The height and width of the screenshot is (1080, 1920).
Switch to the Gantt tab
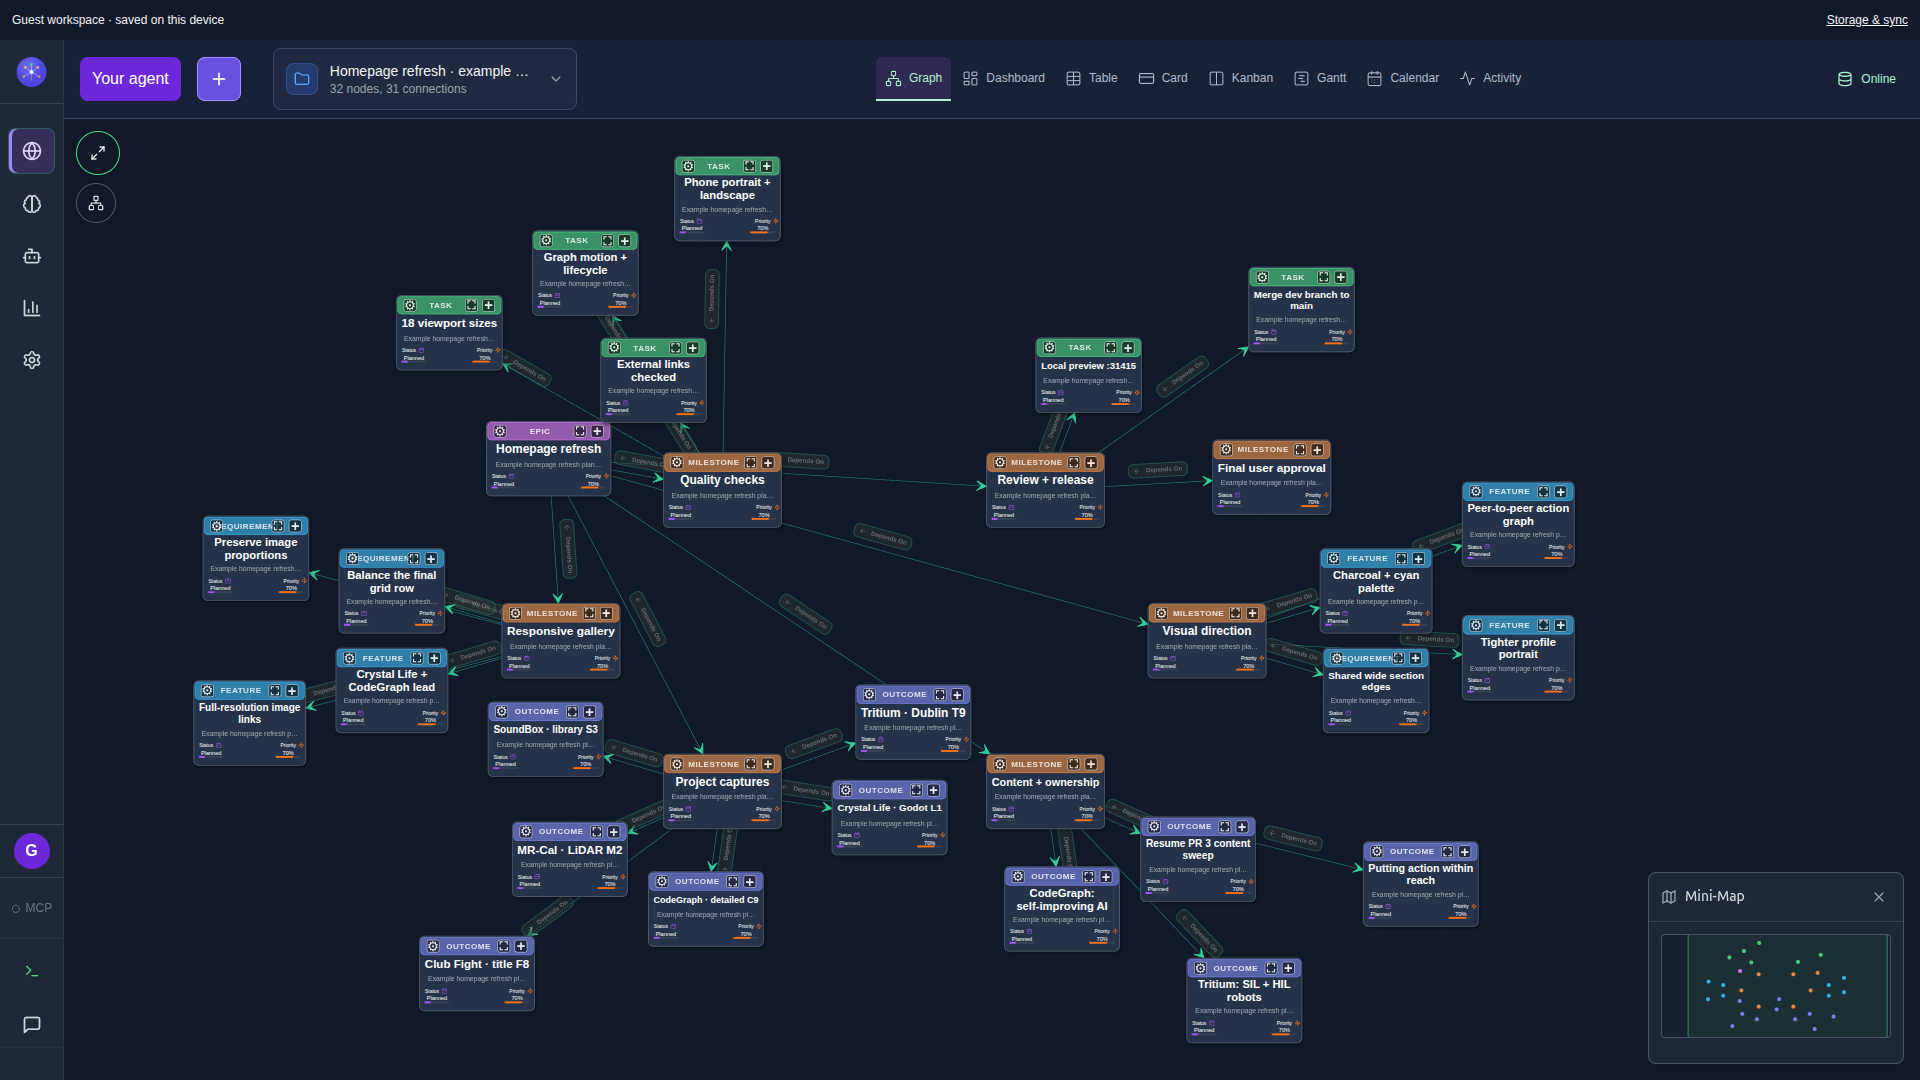click(1320, 78)
